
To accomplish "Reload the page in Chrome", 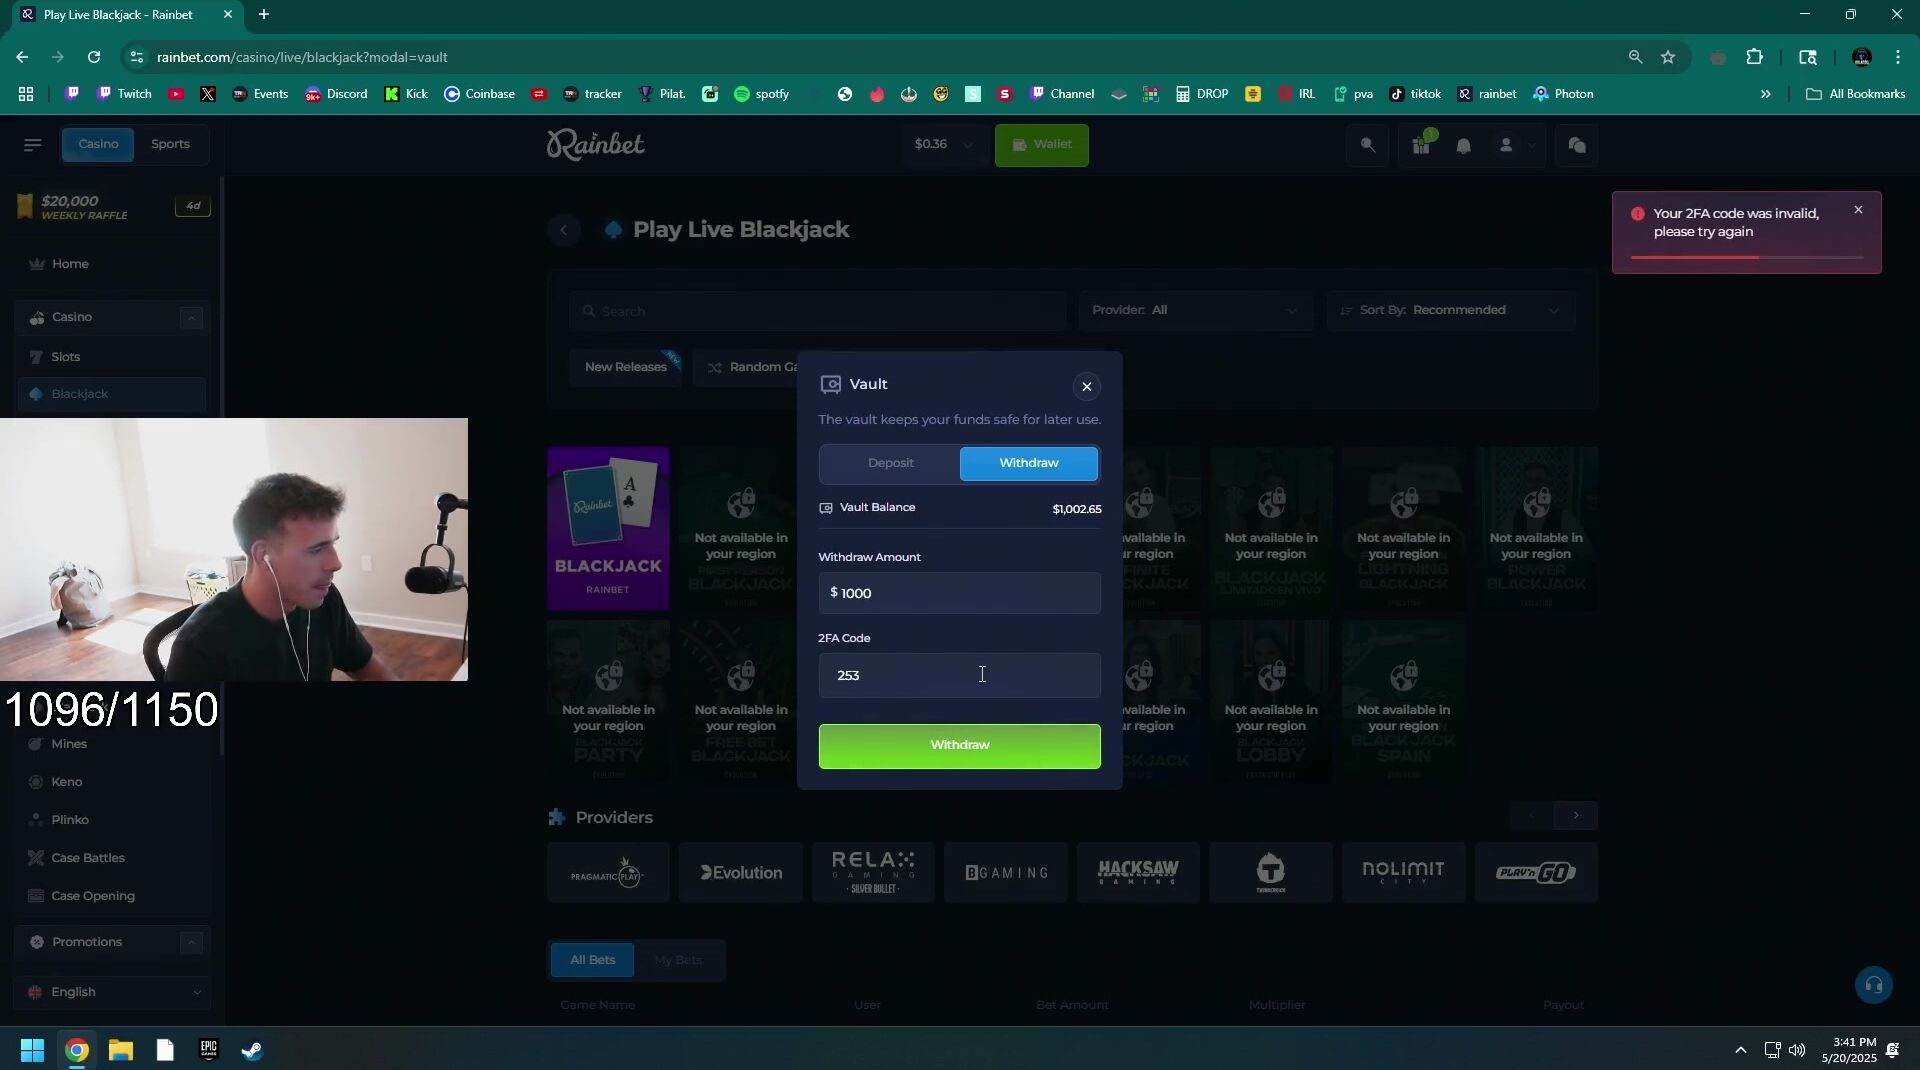I will (94, 57).
